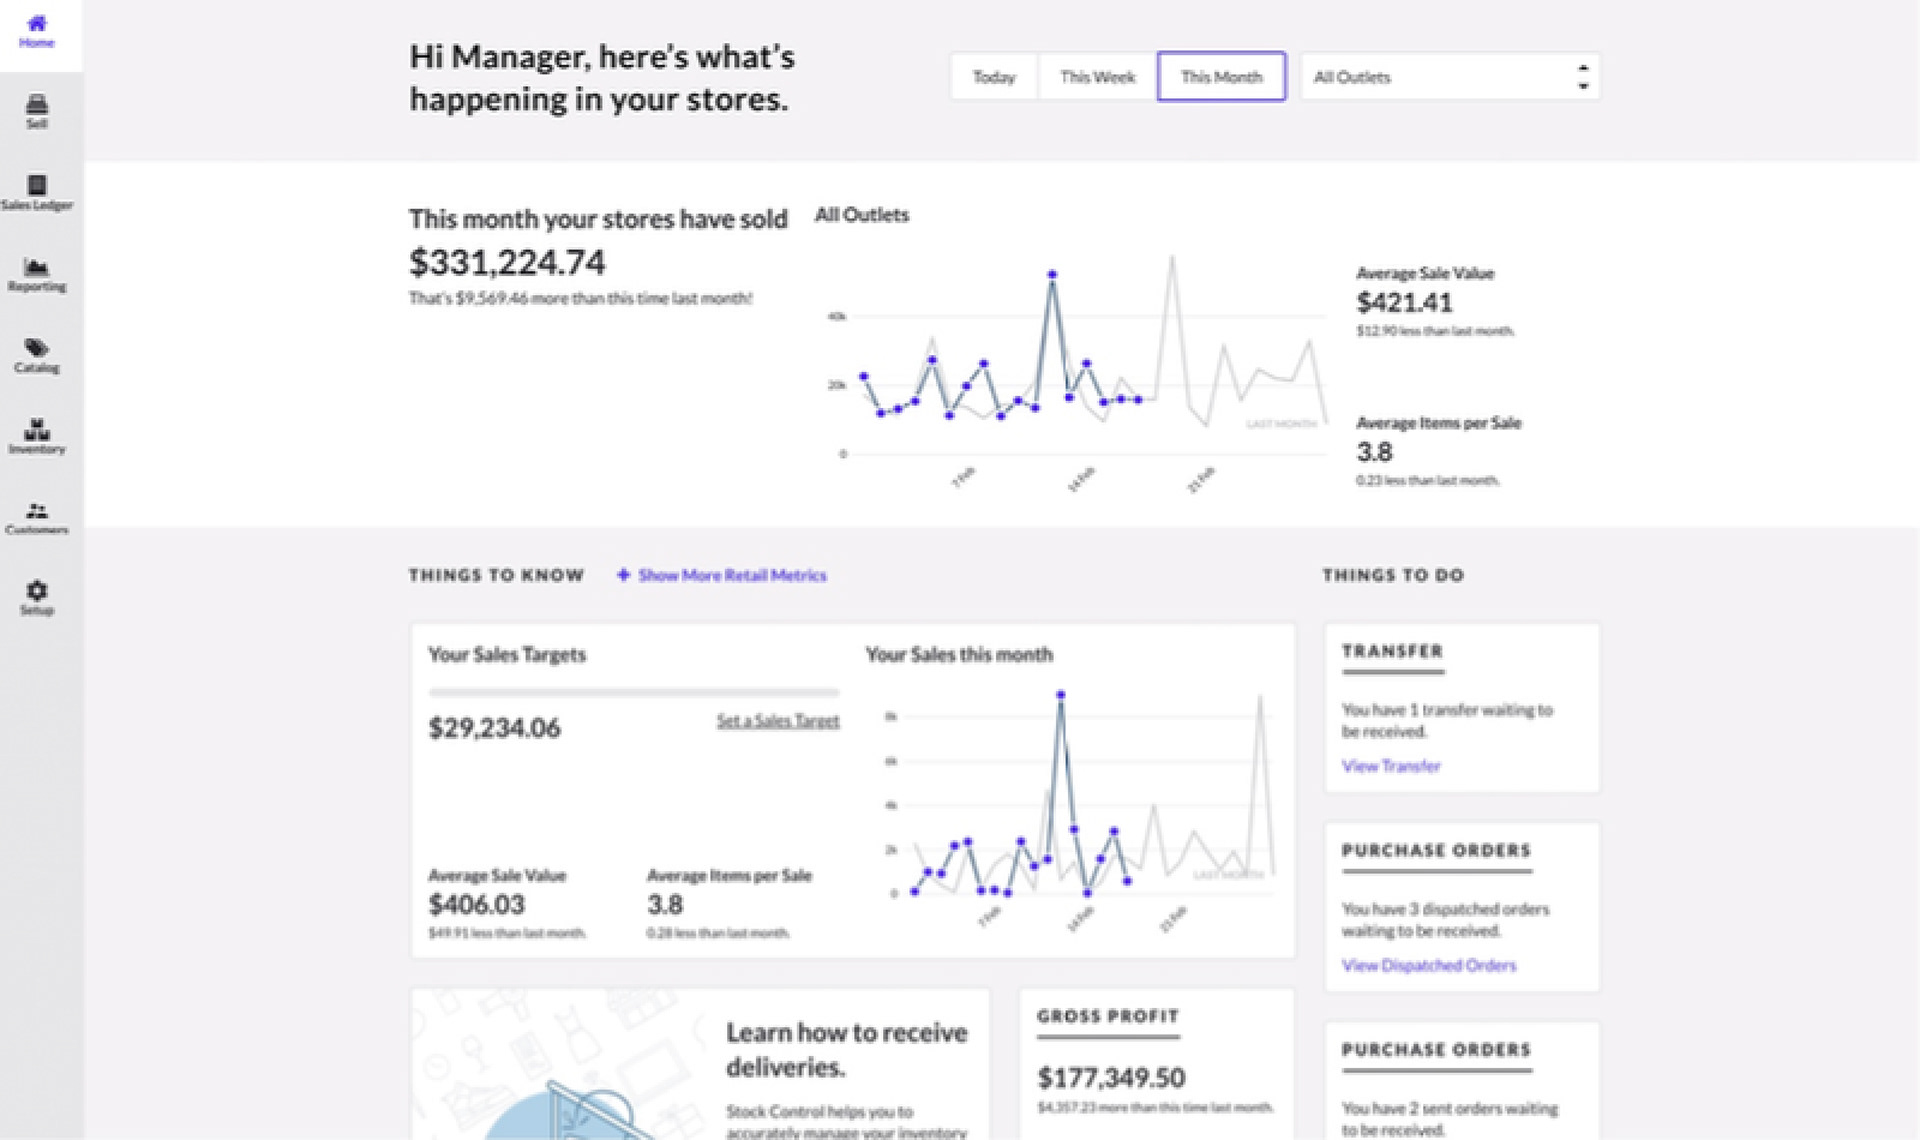
Task: Click peak point on Your Sales this month chart
Action: click(x=1060, y=694)
